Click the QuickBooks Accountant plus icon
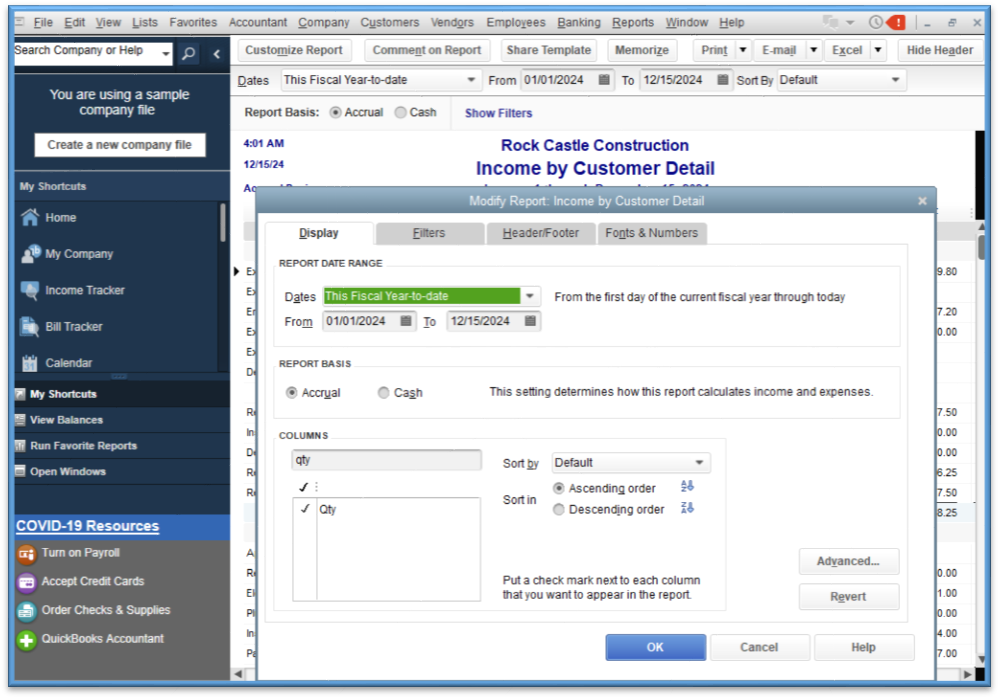The height and width of the screenshot is (699, 1000). [26, 640]
